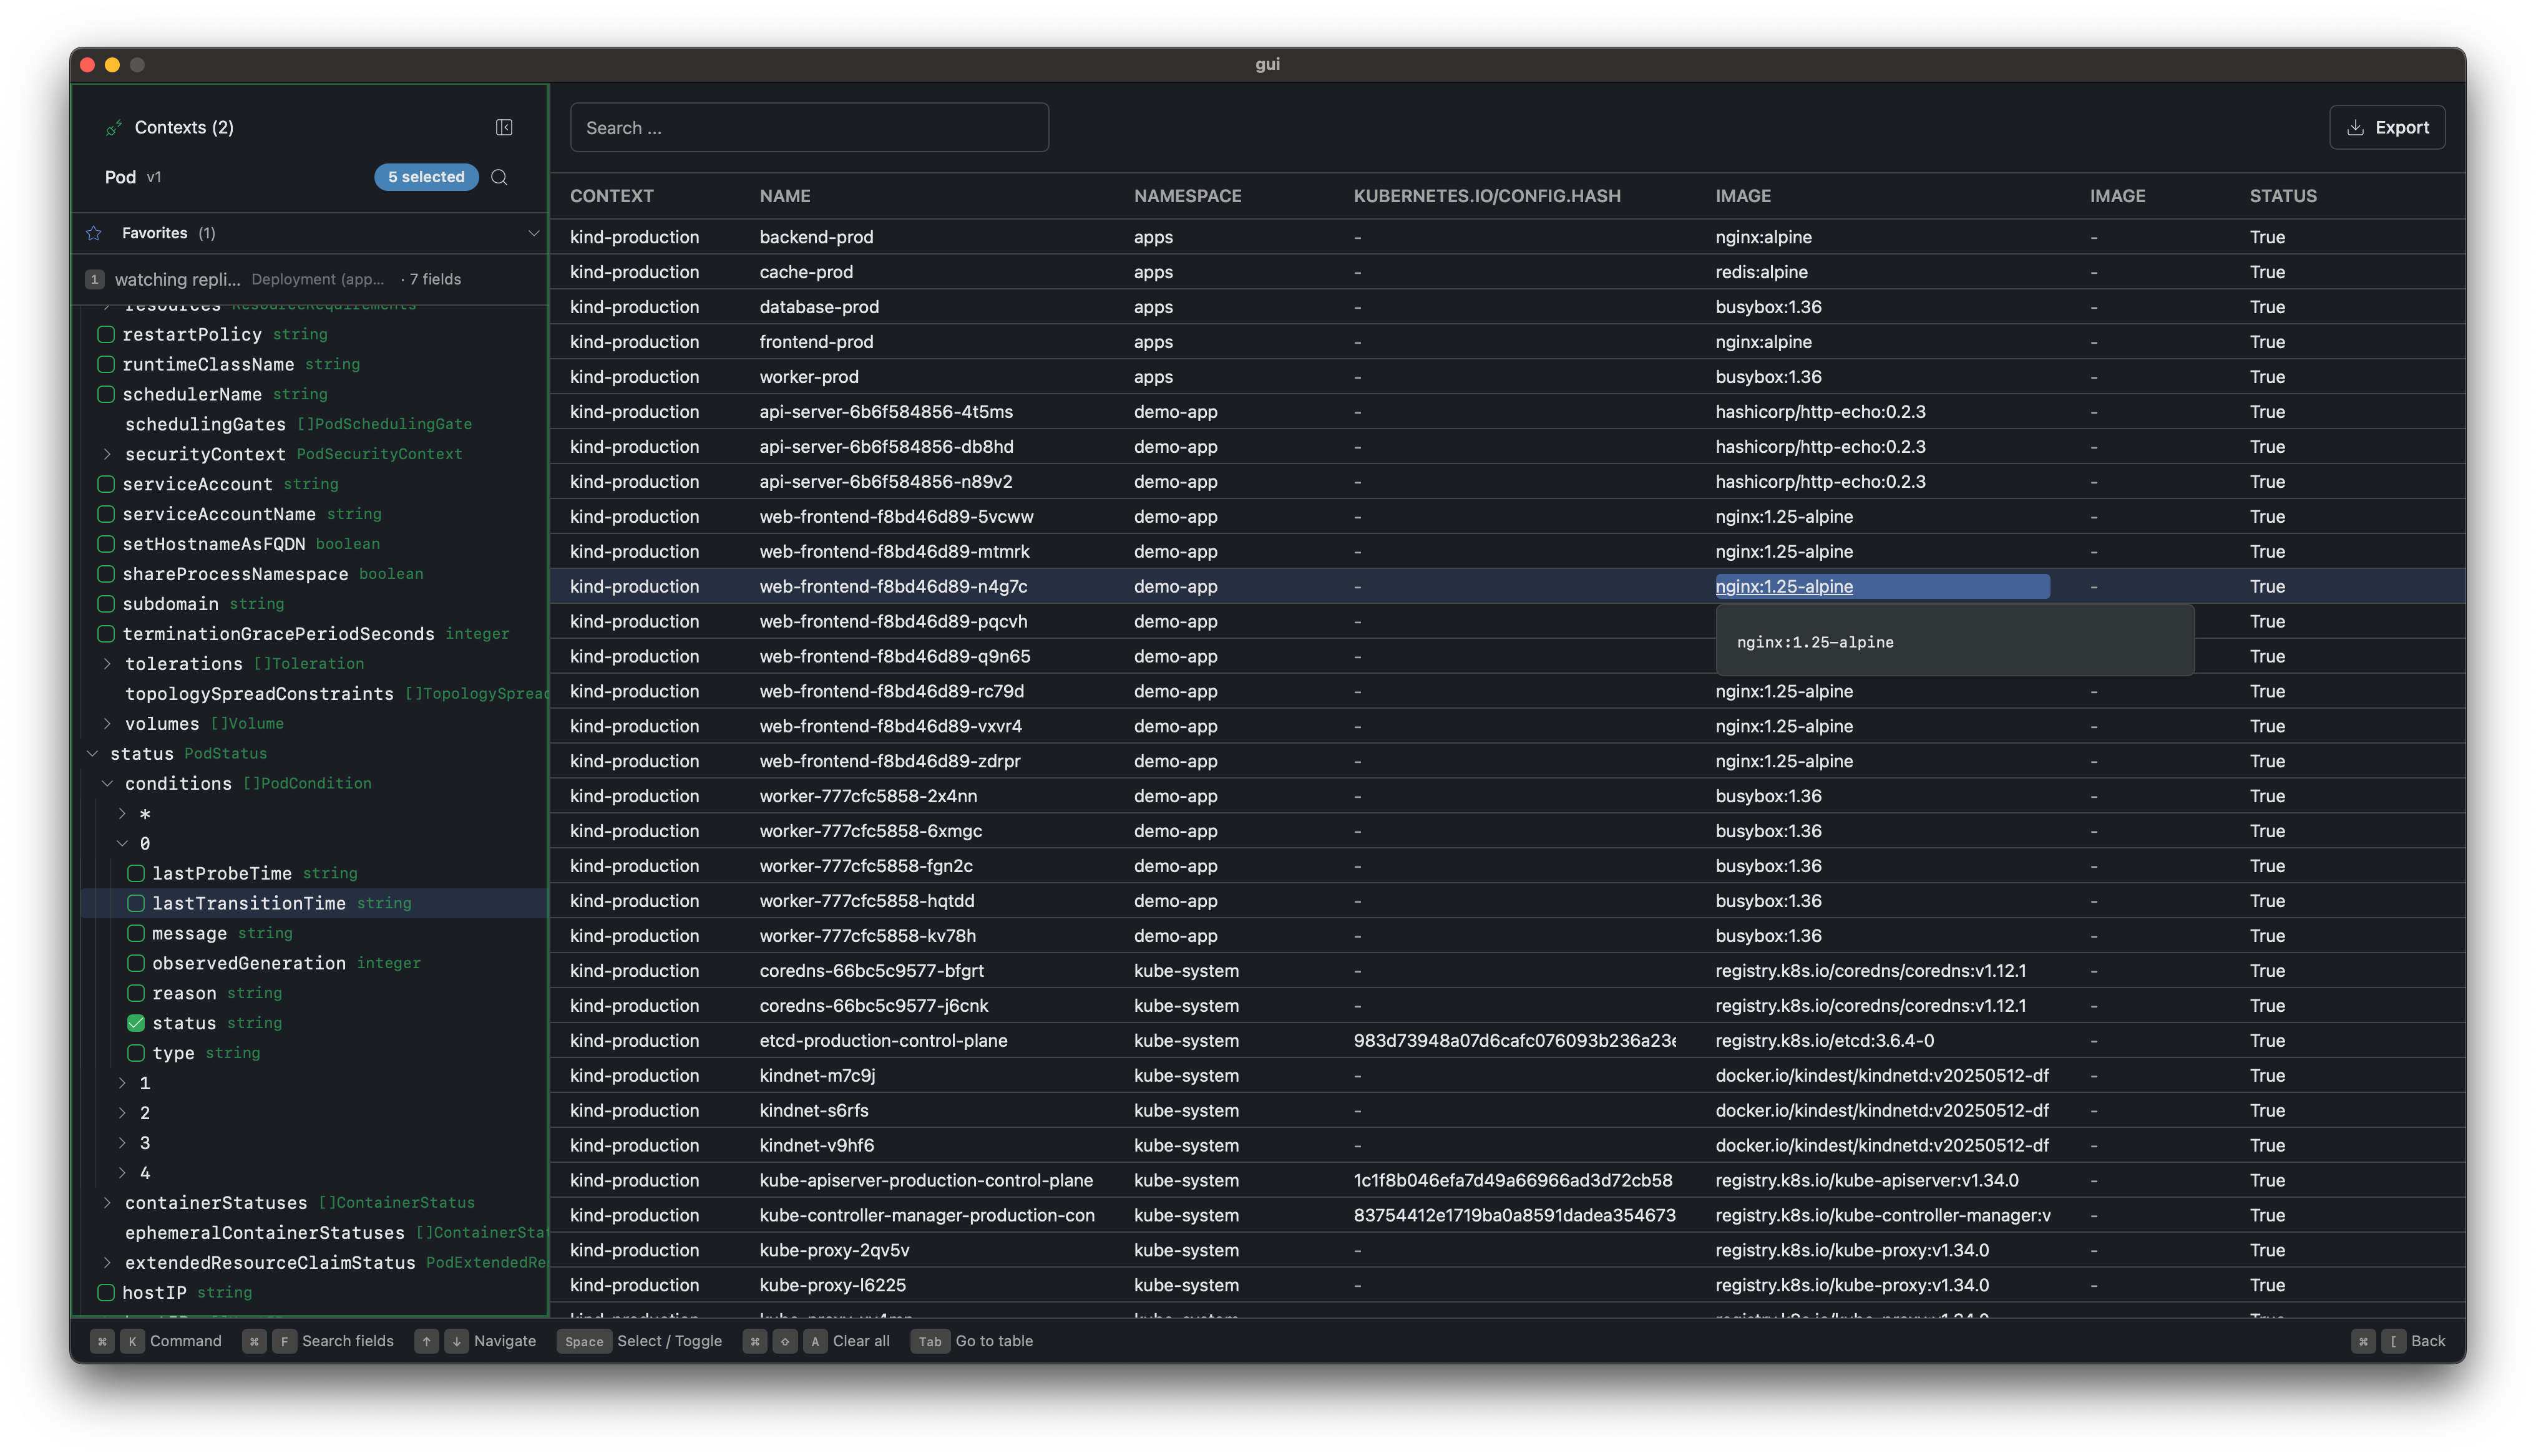Expand condition index 2
Screen dimensions: 2536x1456
click(122, 1112)
